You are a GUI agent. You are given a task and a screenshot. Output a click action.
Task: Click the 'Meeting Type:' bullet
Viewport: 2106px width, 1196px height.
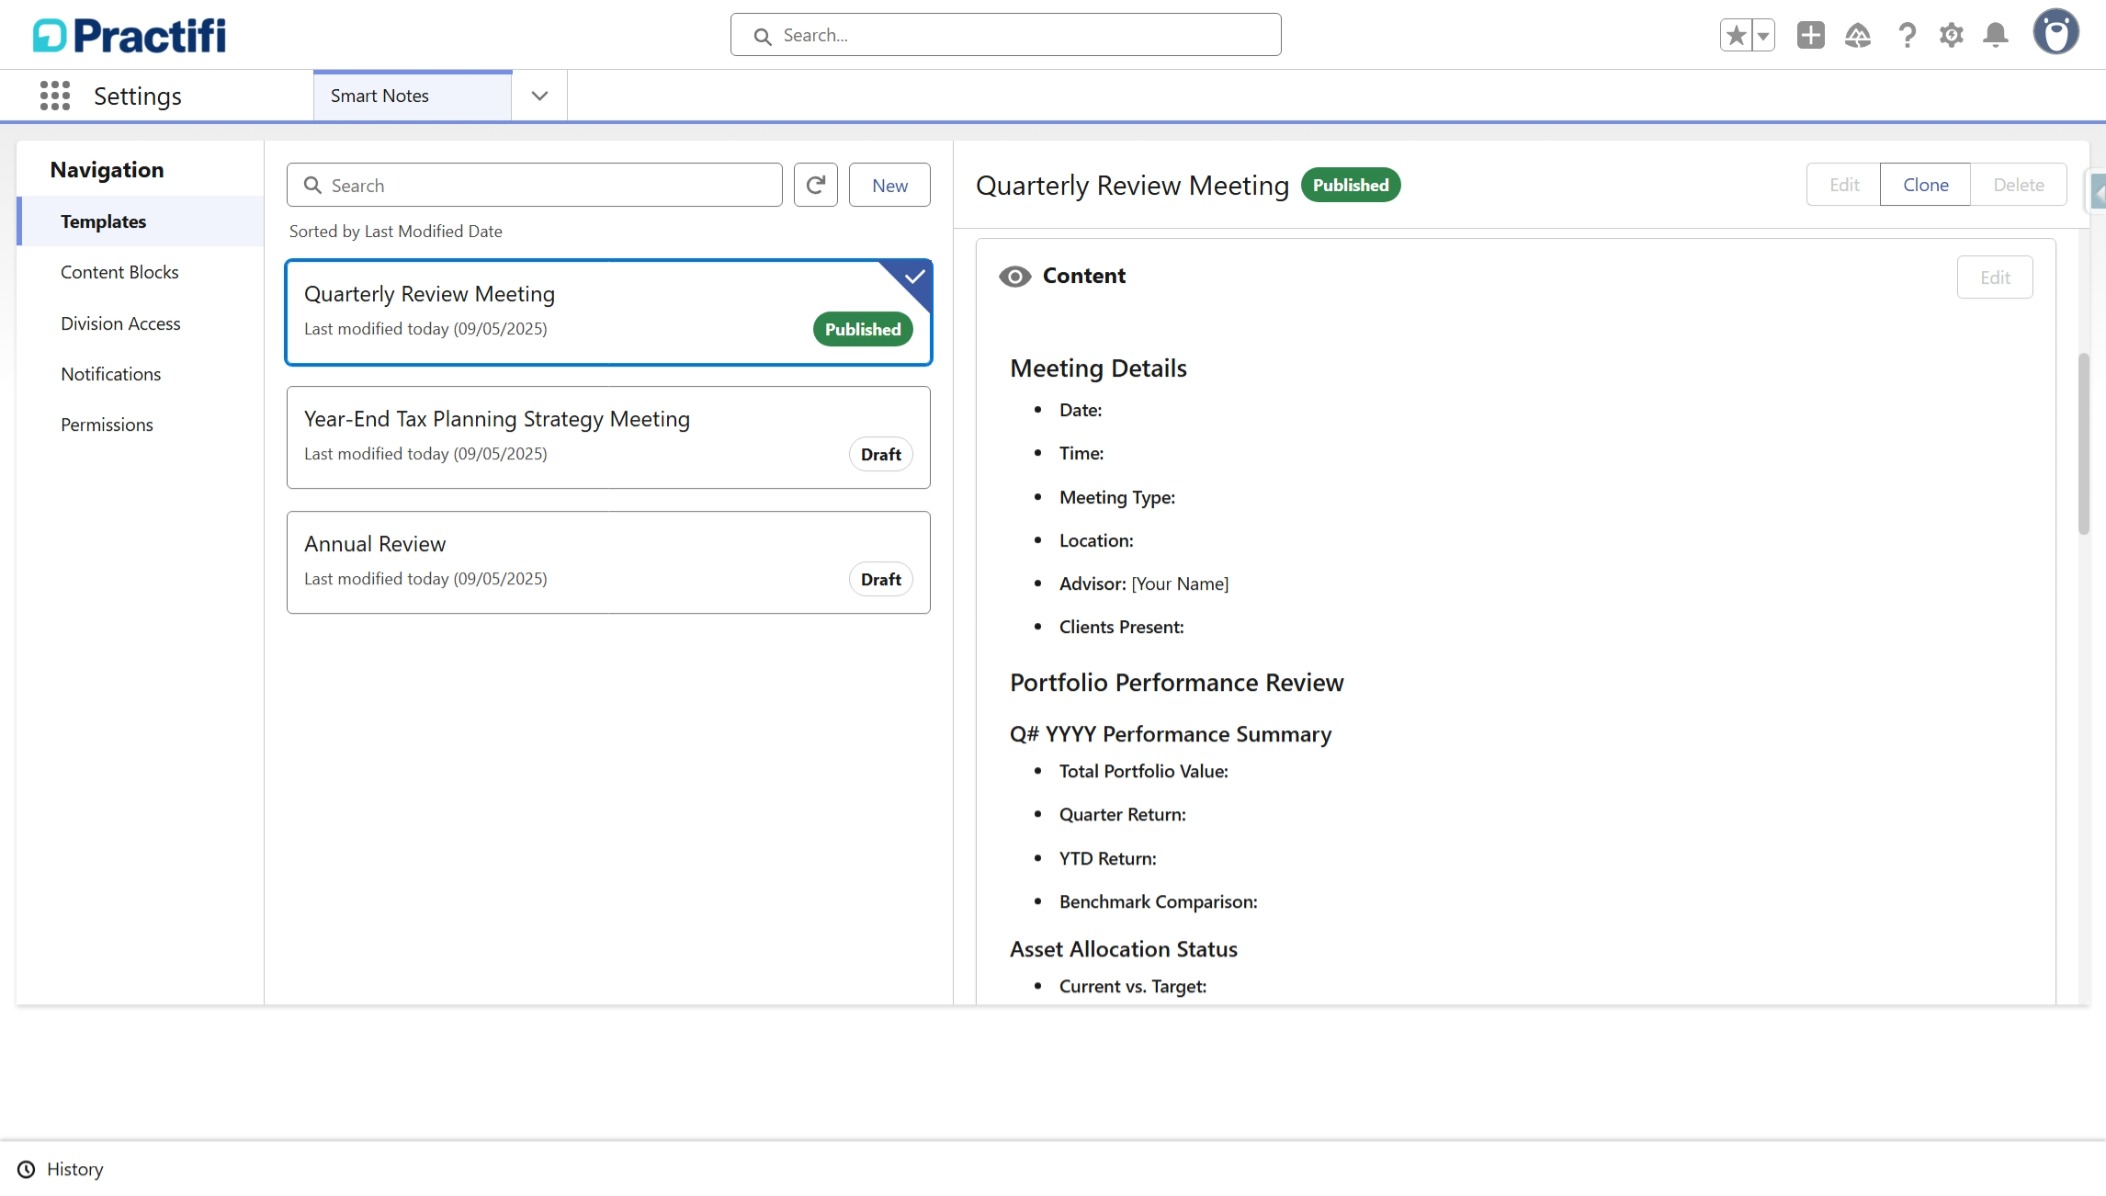[x=1117, y=497]
